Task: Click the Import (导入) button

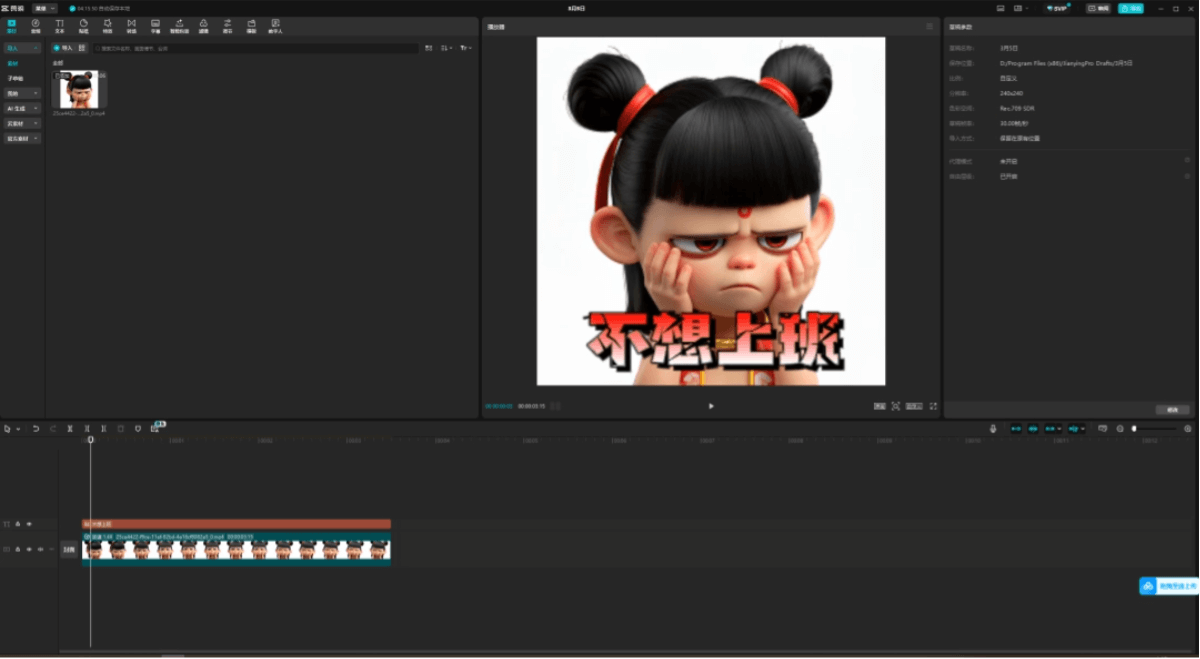Action: 64,48
